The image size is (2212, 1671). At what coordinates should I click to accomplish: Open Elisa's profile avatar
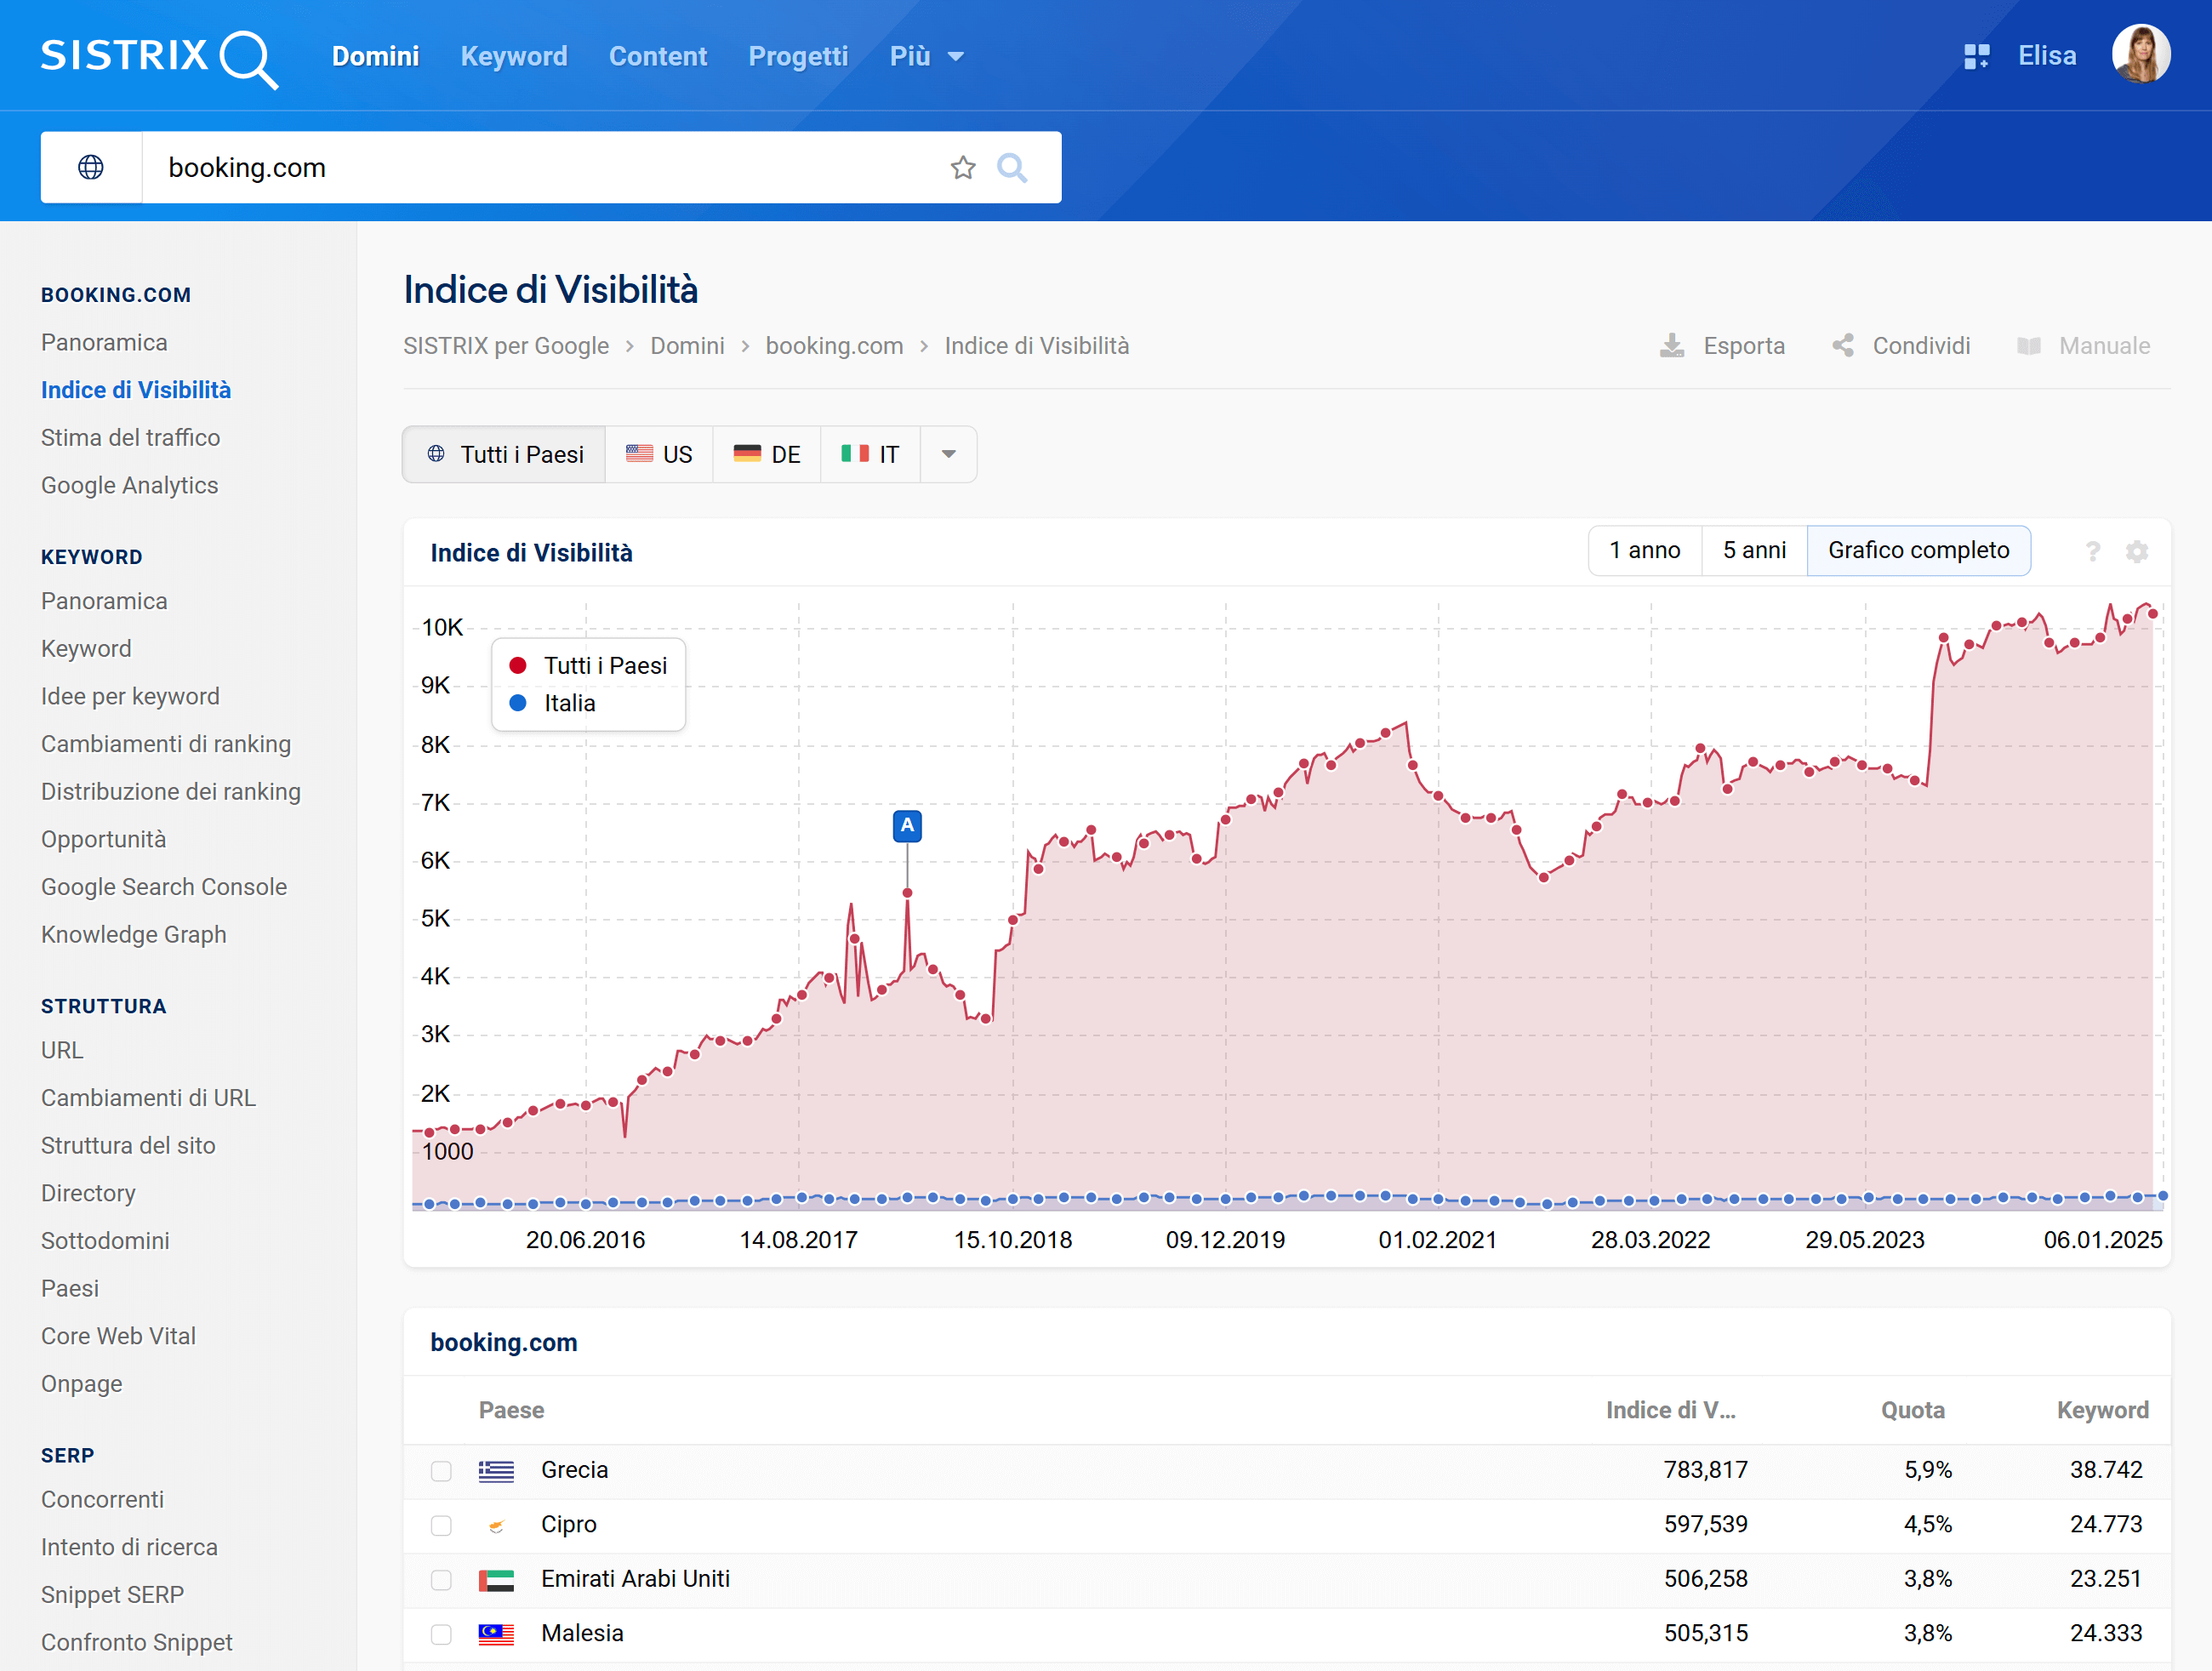[2140, 54]
